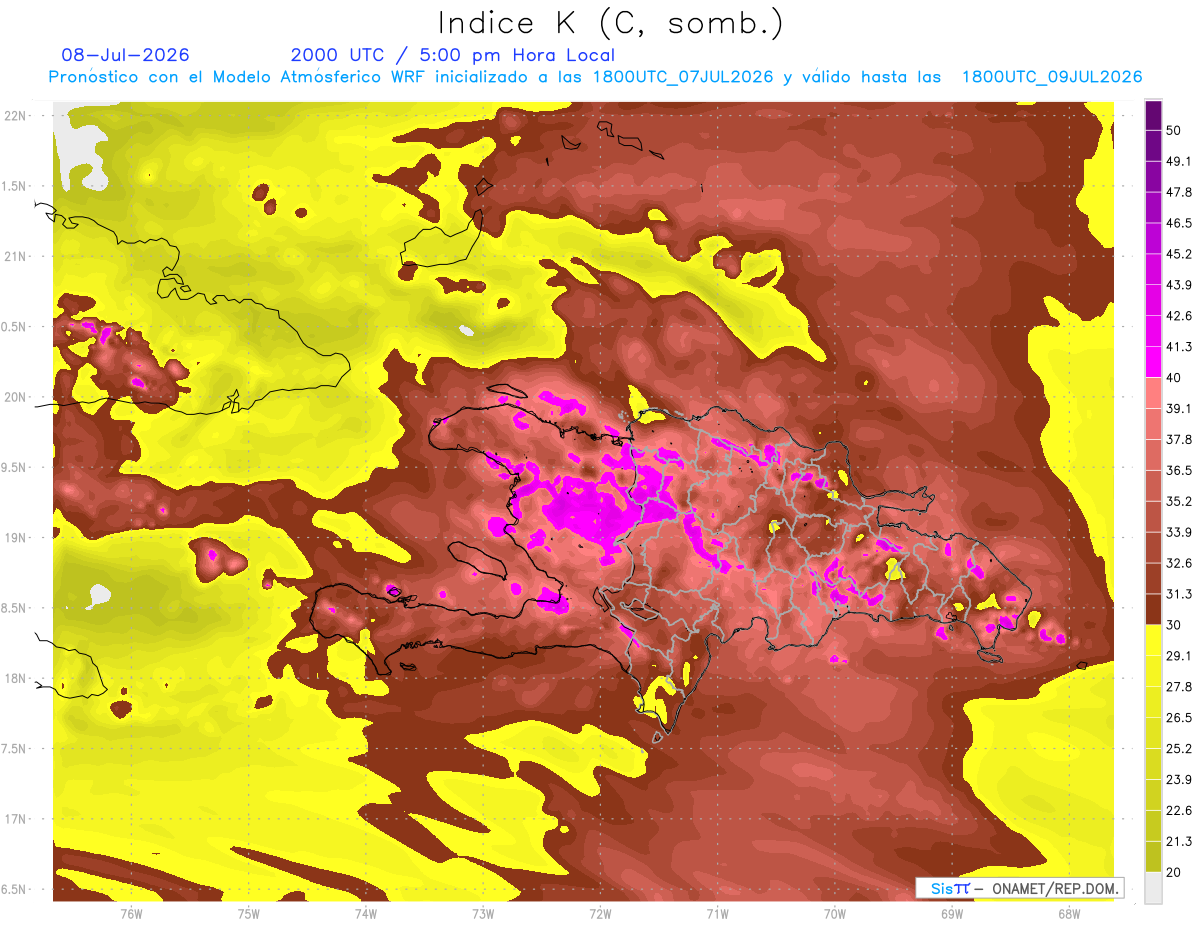This screenshot has width=1200, height=927.
Task: Click the '19N' latitude label
Action: (x=17, y=538)
